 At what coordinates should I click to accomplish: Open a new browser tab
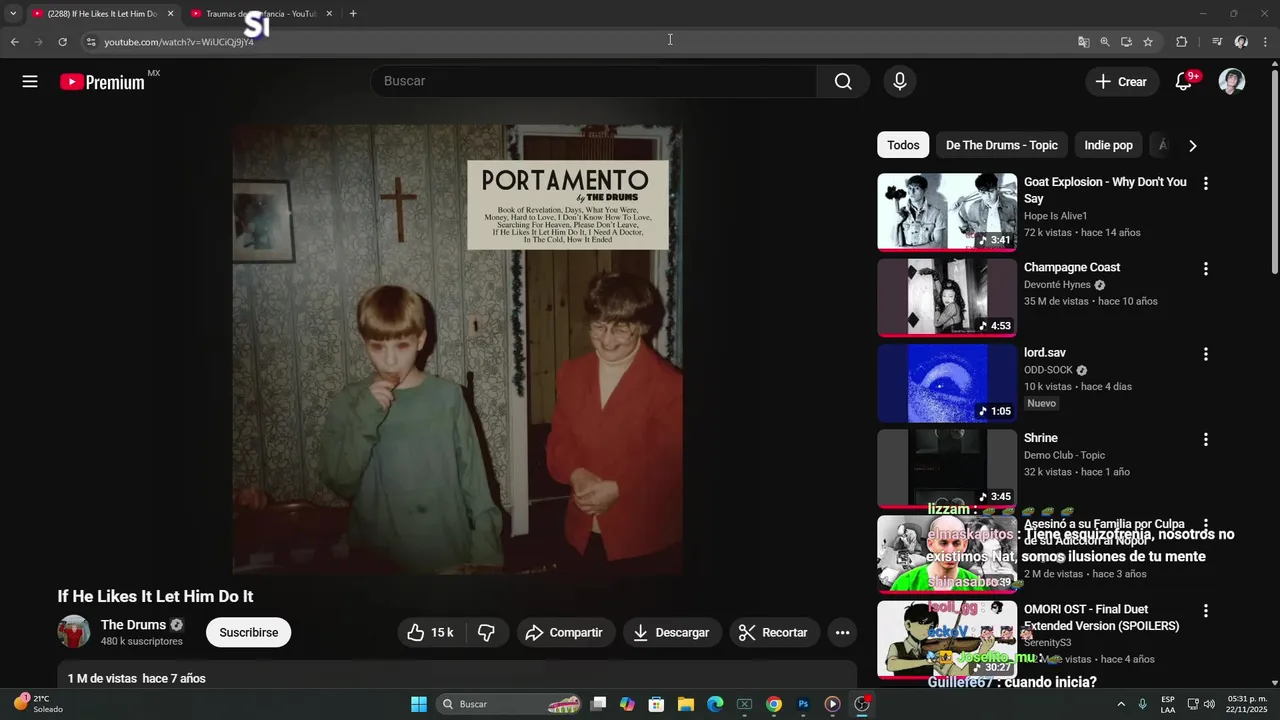click(353, 14)
